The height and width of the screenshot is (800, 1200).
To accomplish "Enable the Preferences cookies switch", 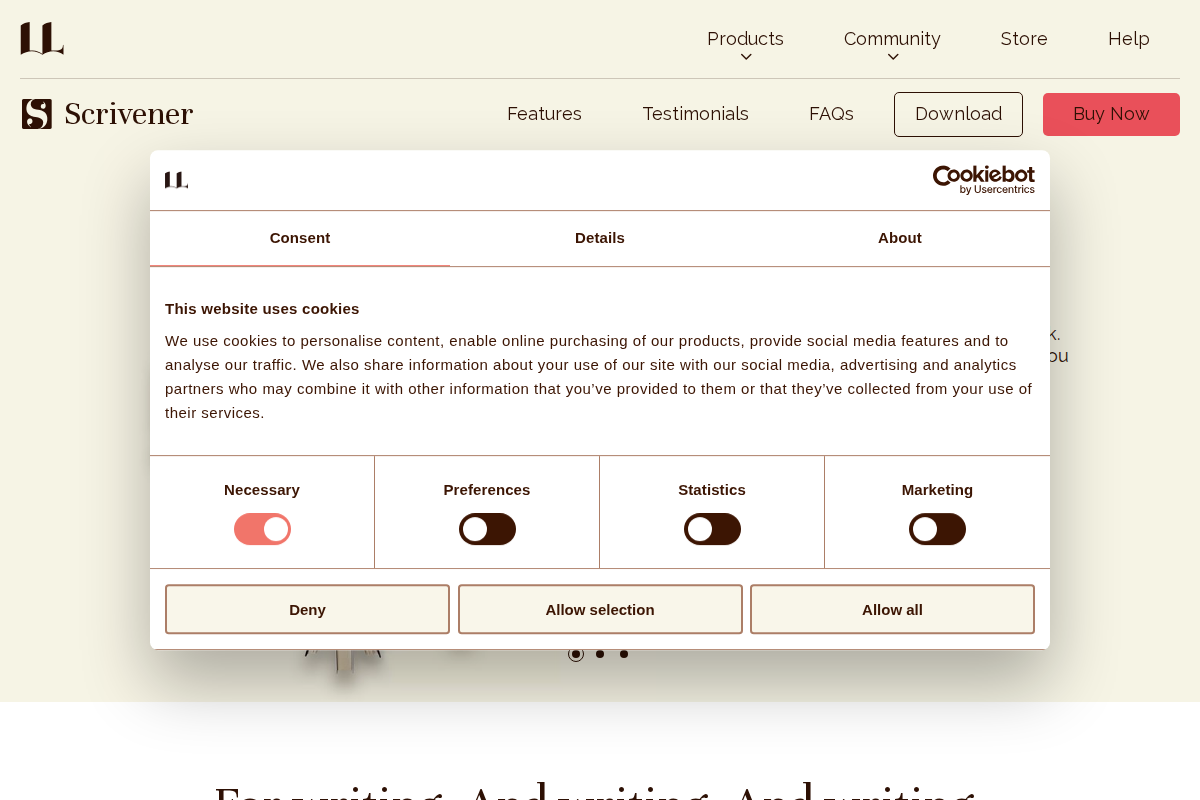I will [487, 529].
